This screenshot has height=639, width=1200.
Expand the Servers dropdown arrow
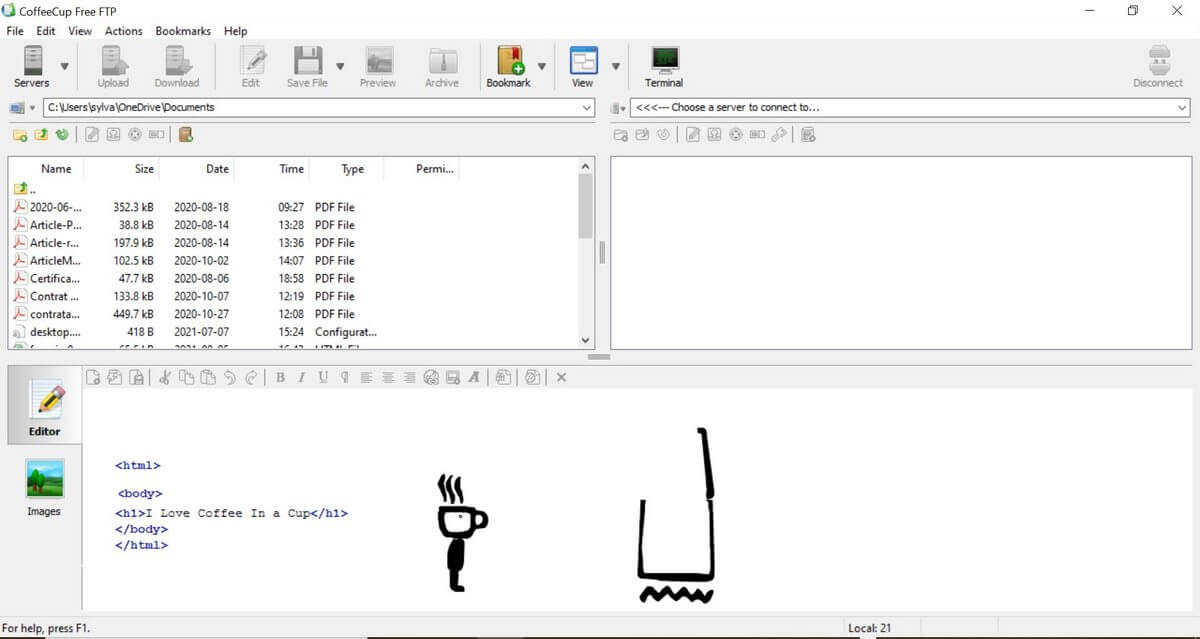tap(65, 67)
